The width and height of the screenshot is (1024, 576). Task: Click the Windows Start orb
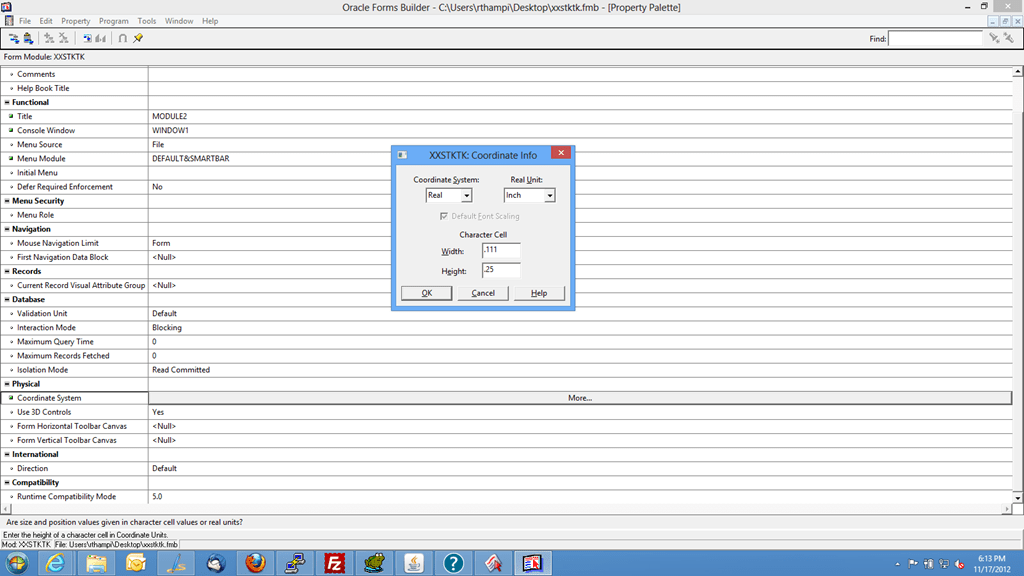tap(17, 563)
